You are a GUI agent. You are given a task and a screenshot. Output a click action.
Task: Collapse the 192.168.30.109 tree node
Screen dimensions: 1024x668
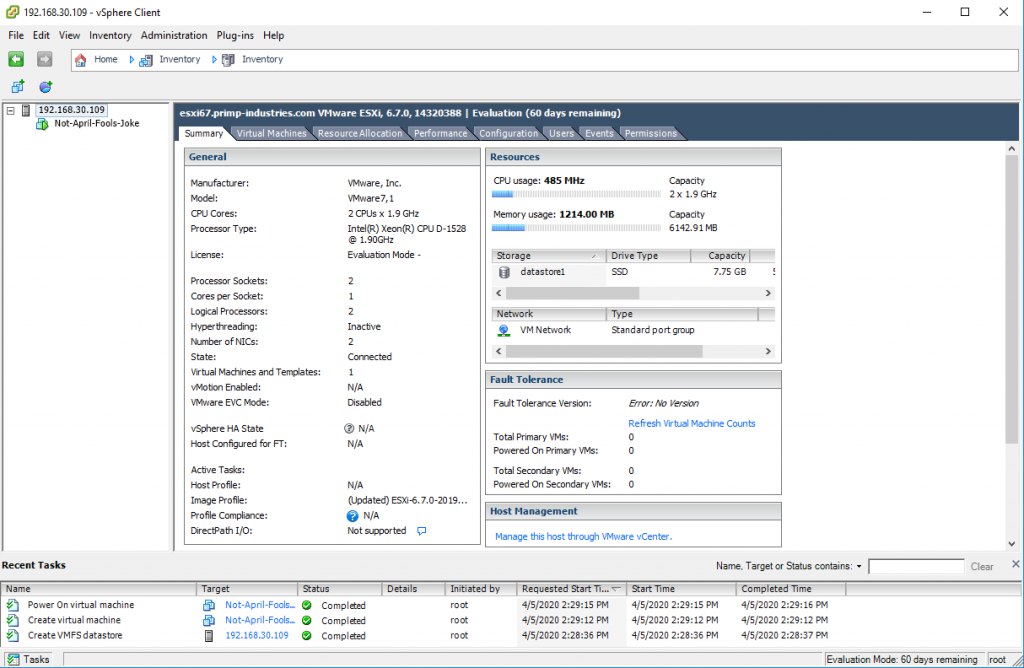click(x=10, y=110)
